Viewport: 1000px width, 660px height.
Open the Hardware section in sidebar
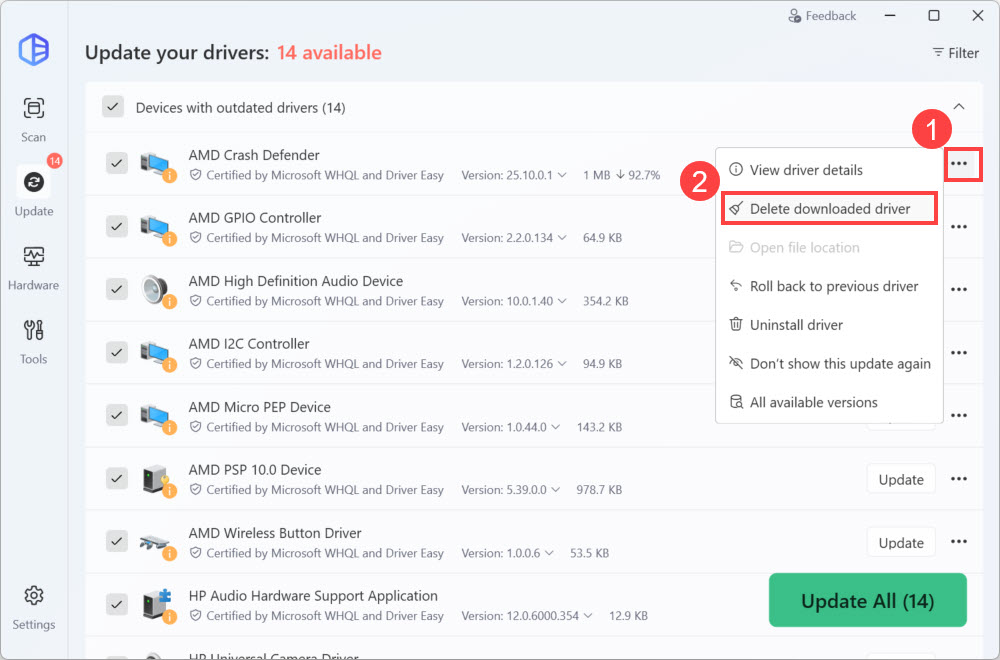[x=34, y=266]
